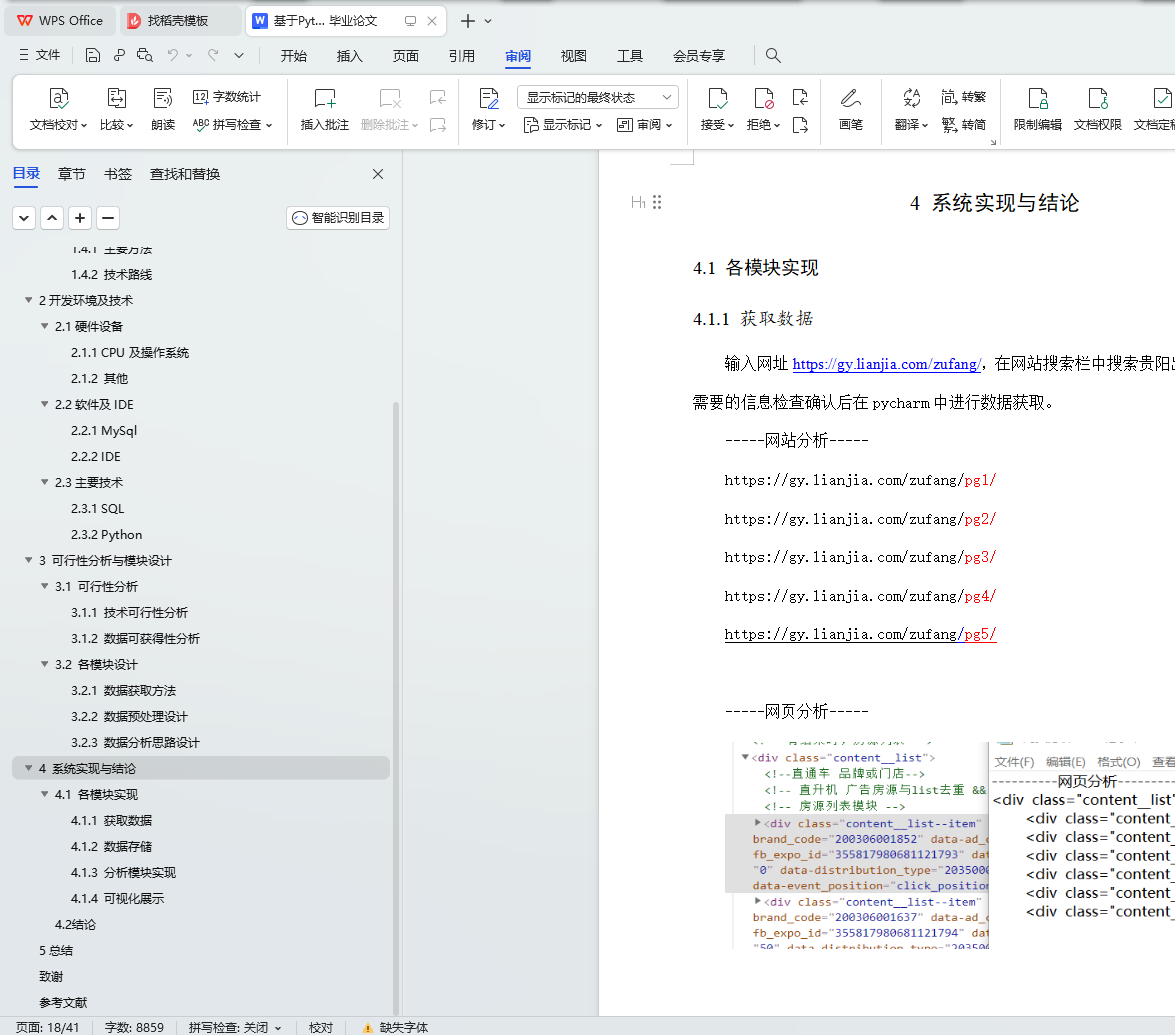Click the save icon in quick toolbar
This screenshot has height=1035, width=1175.
tap(93, 55)
